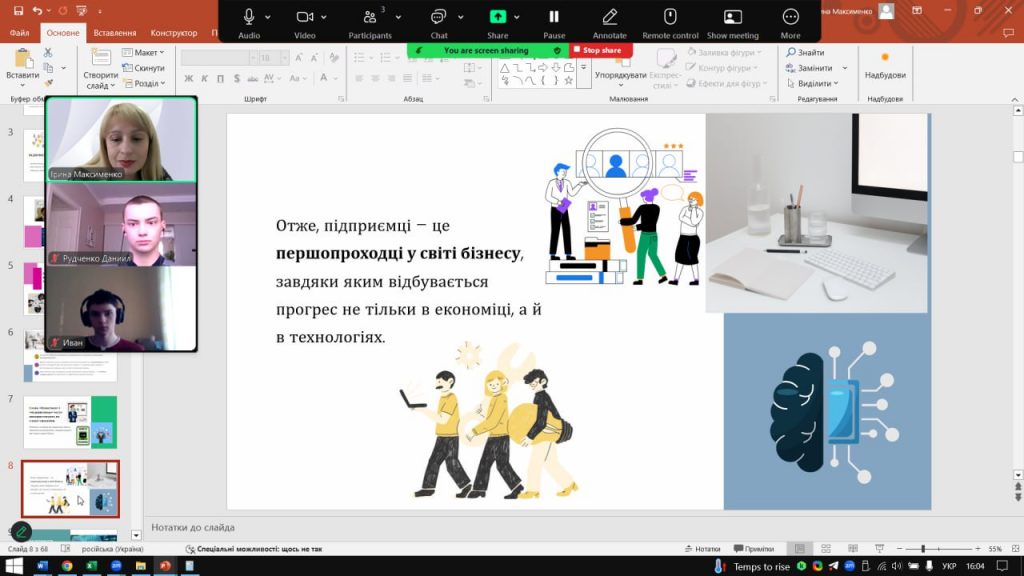Open Excel from the Windows taskbar
This screenshot has width=1024, height=576.
coord(91,566)
